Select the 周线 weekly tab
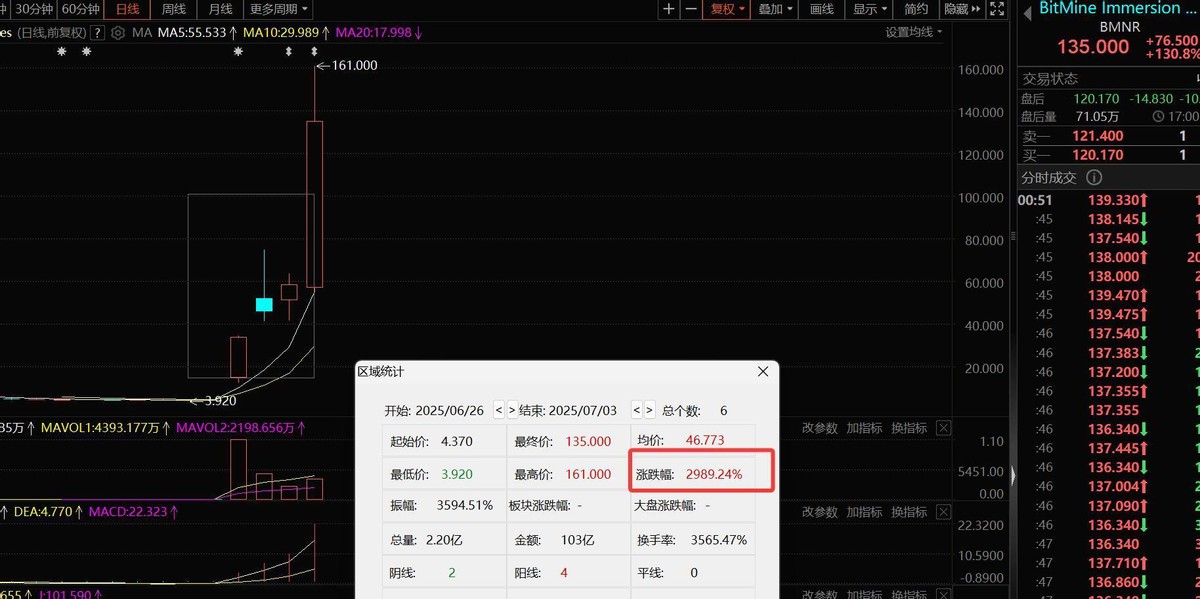 (x=173, y=9)
